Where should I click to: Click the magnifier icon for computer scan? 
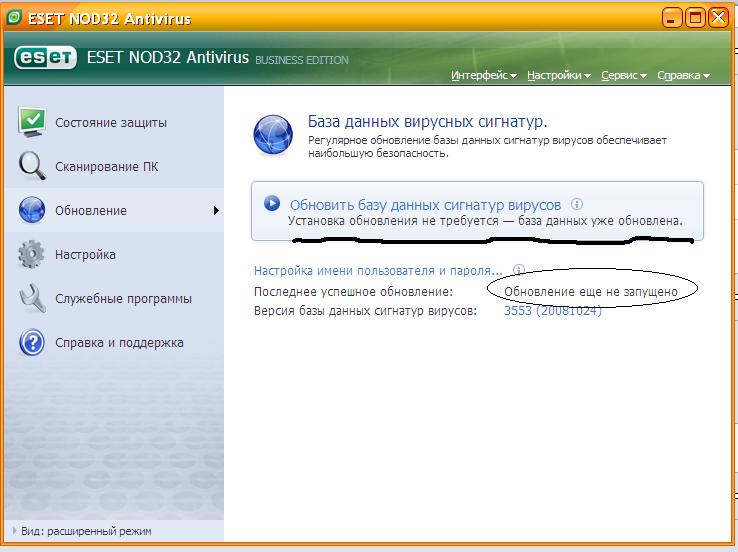pyautogui.click(x=32, y=166)
